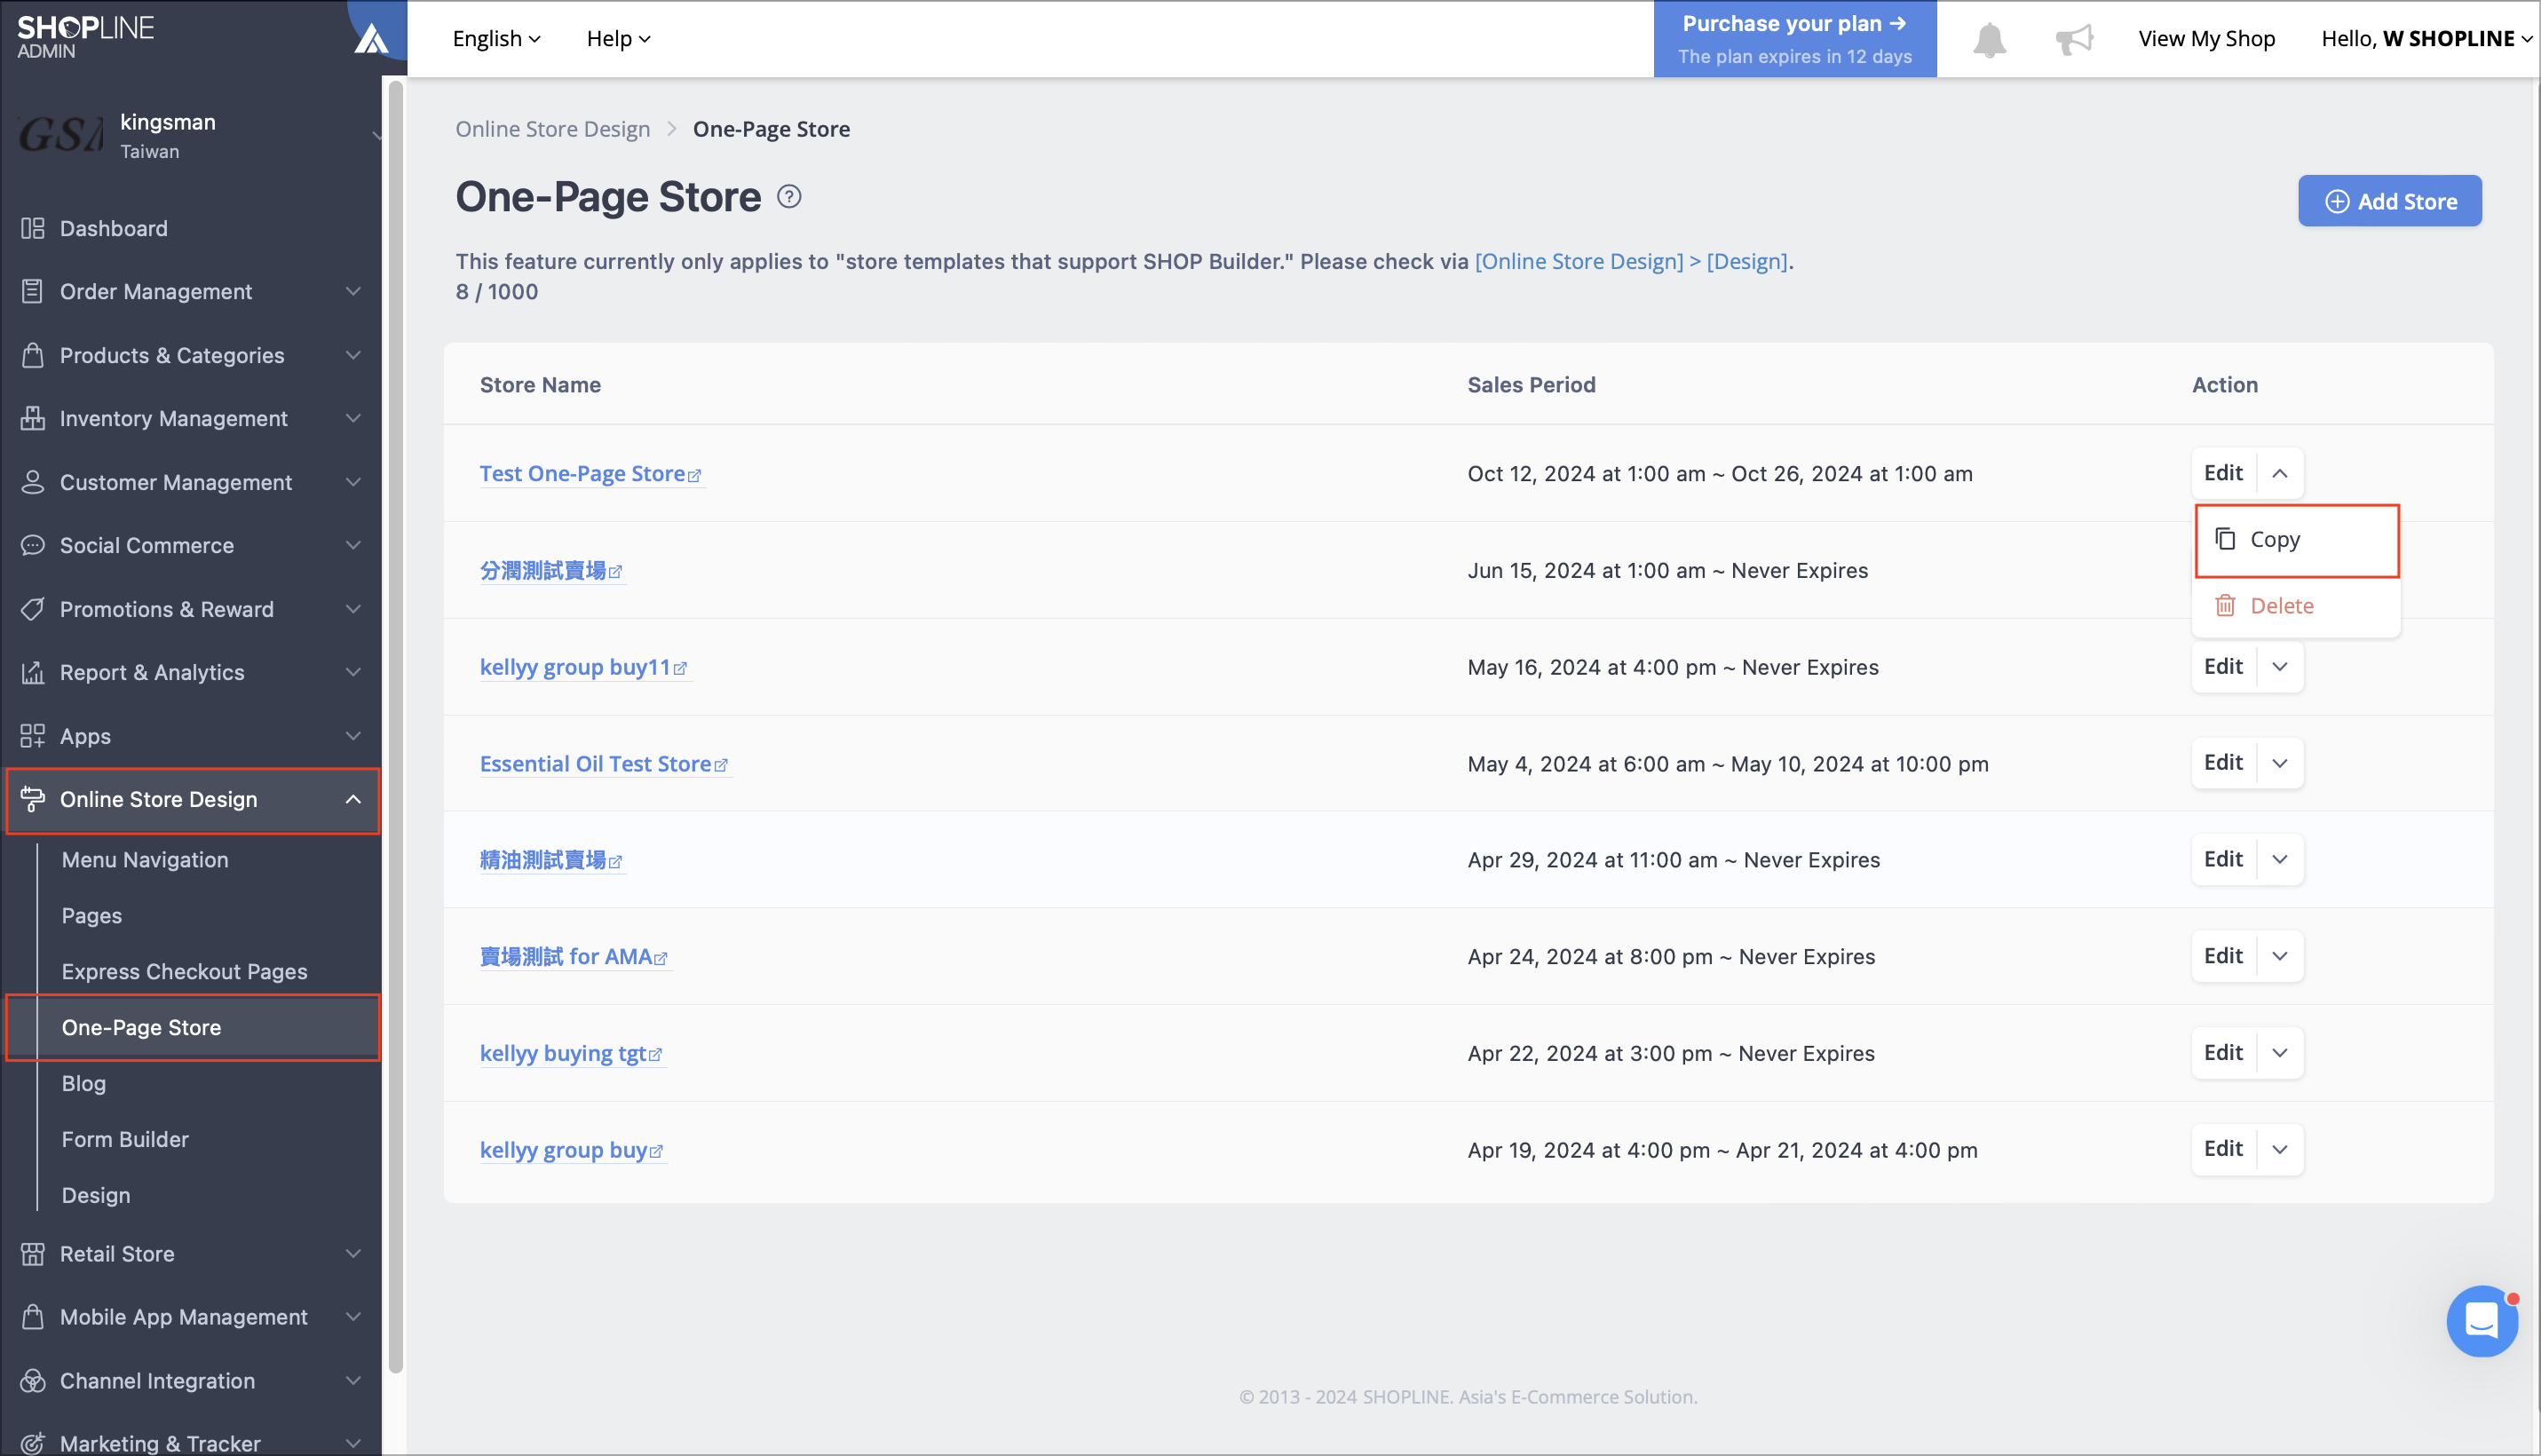Open Form Builder in sidebar
The image size is (2541, 1456).
[125, 1139]
